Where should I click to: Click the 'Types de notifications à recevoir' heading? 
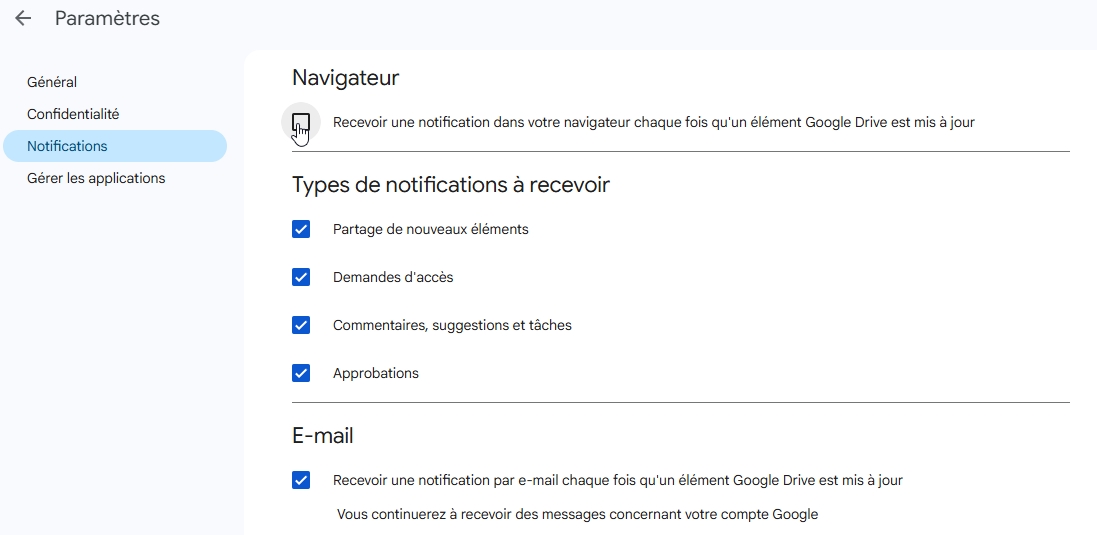pos(450,185)
